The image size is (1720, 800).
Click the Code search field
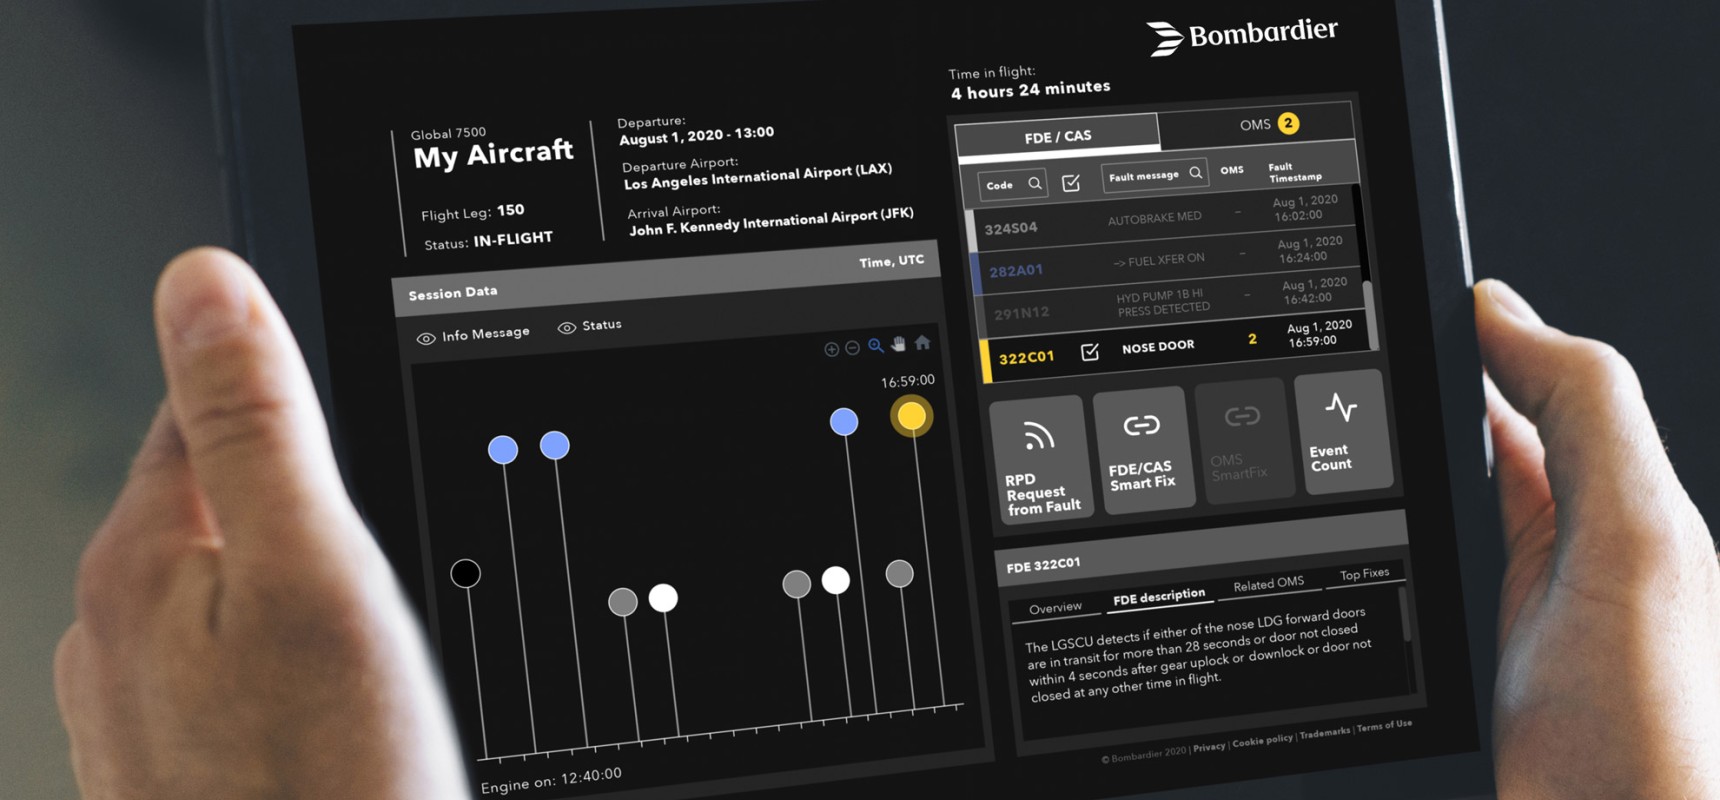1013,185
